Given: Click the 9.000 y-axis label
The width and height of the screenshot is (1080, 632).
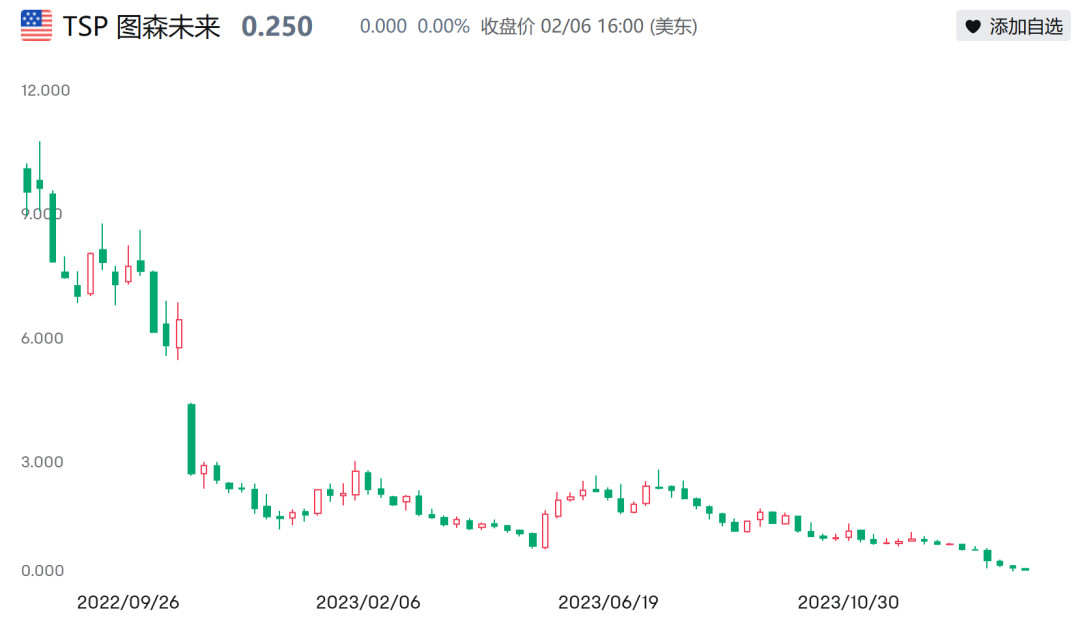Looking at the screenshot, I should pyautogui.click(x=41, y=214).
